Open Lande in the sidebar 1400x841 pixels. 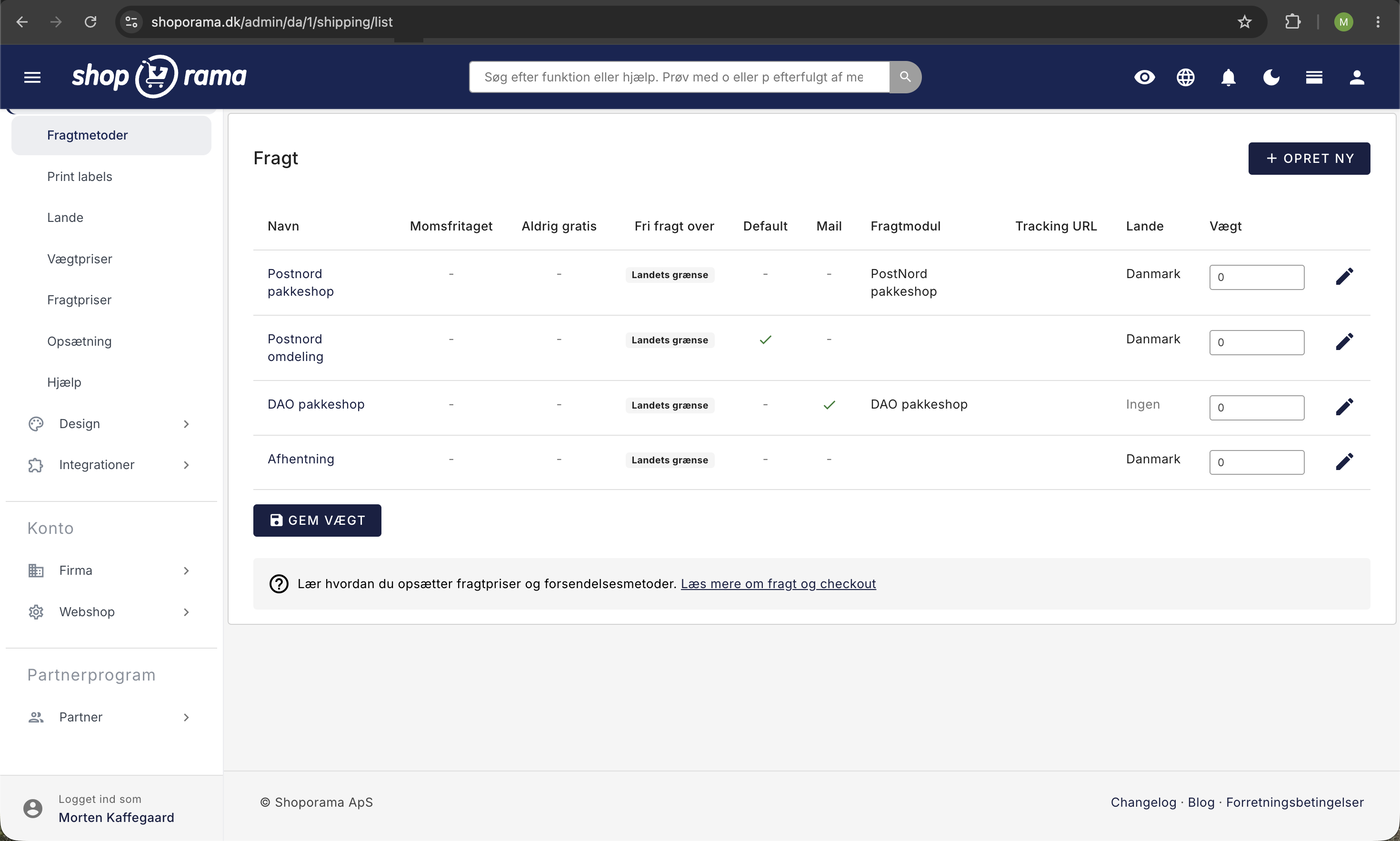tap(65, 218)
